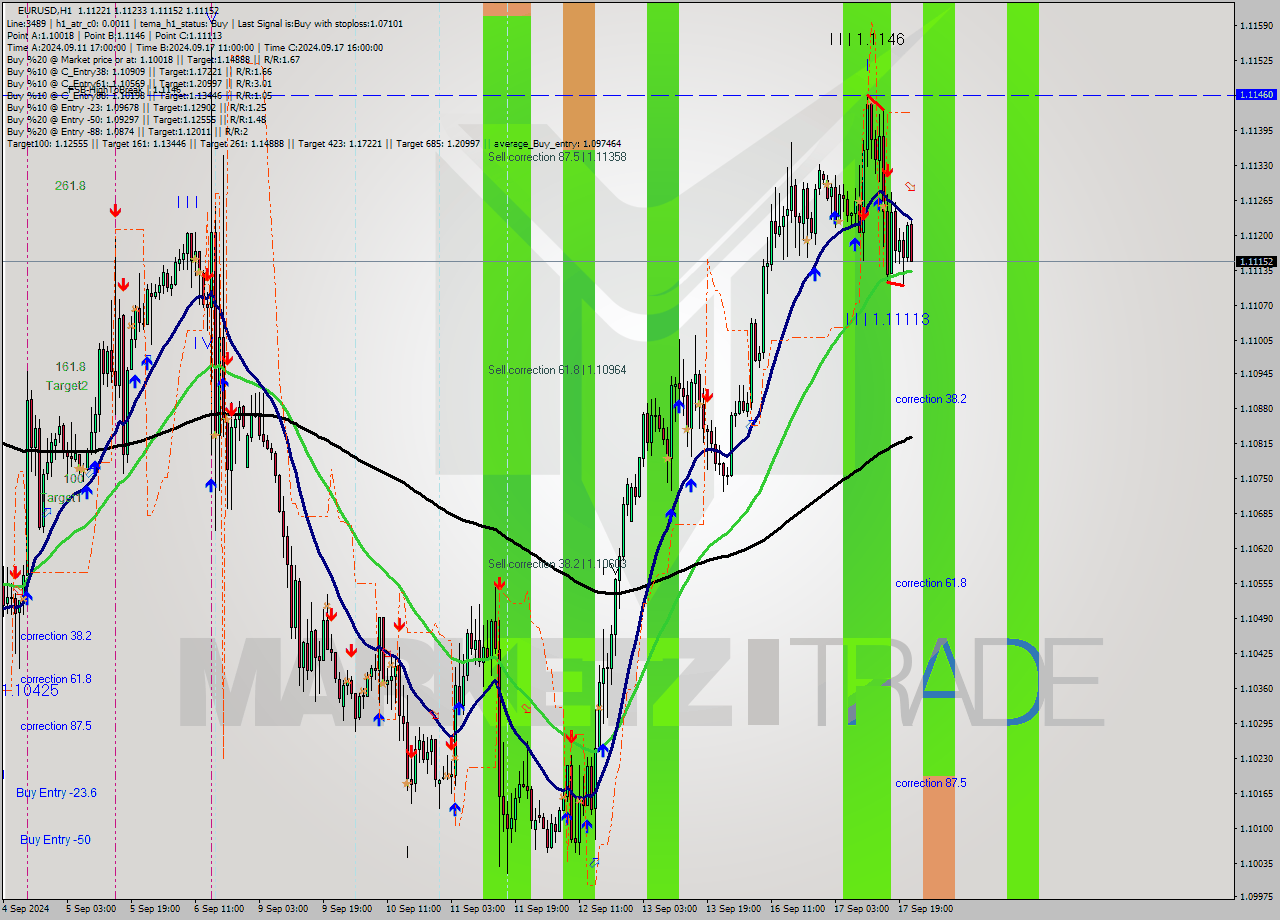1280x920 pixels.
Task: Click the '16 Sep 11:00' time label
Action: [x=797, y=909]
